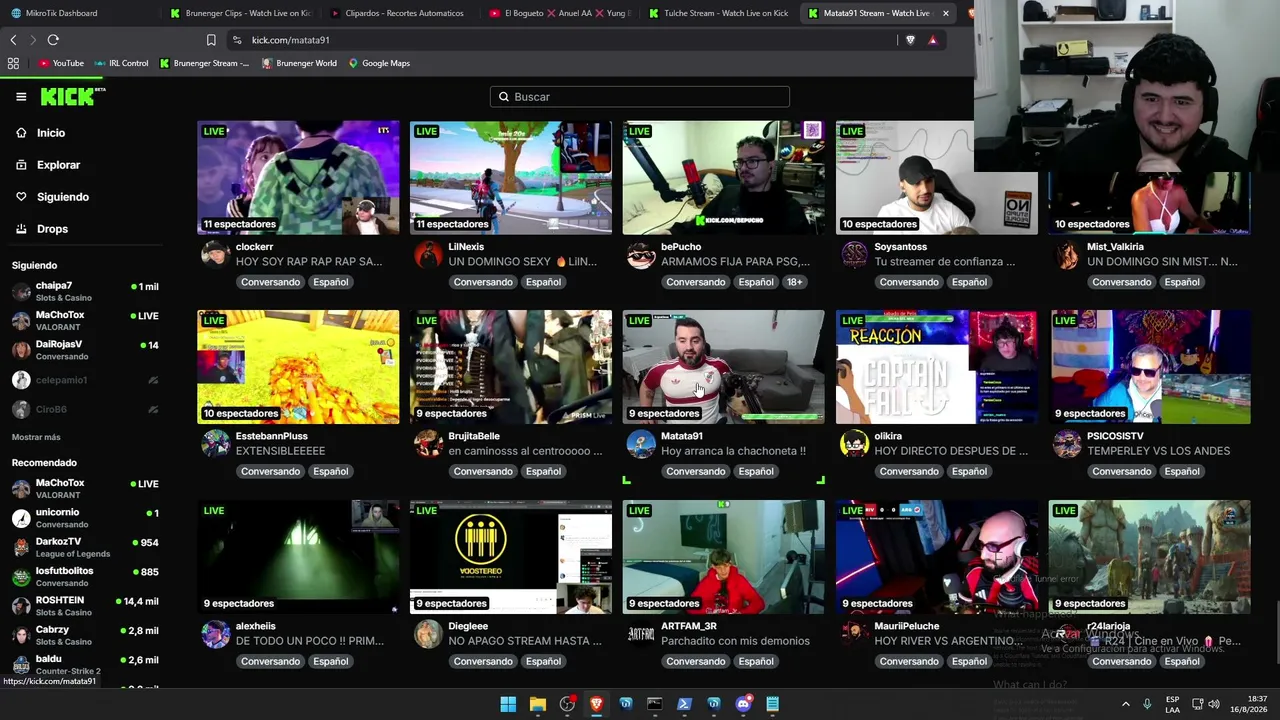Open Siguiendo in the Kick sidebar

tap(62, 197)
